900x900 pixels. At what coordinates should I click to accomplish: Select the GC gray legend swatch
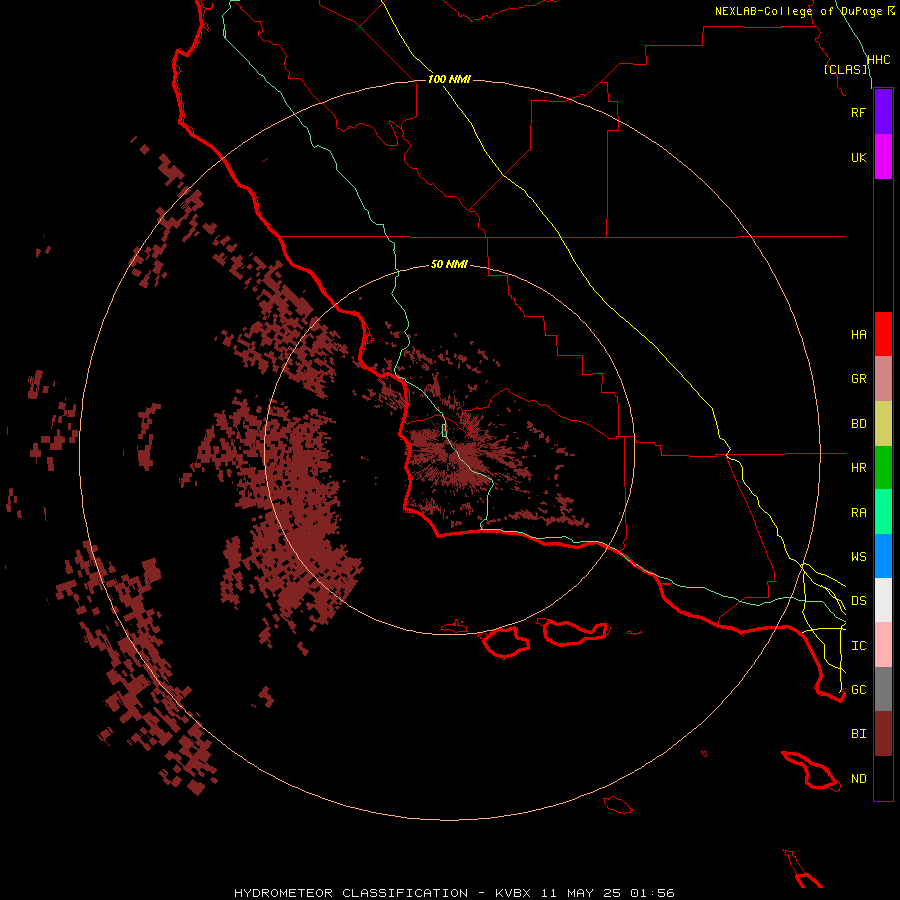pyautogui.click(x=883, y=689)
